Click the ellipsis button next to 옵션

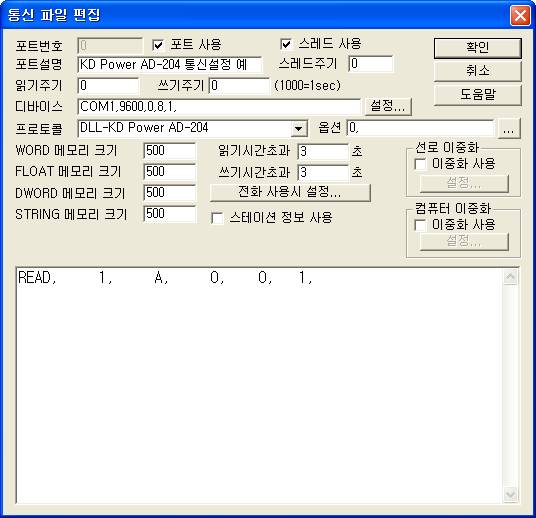(509, 129)
